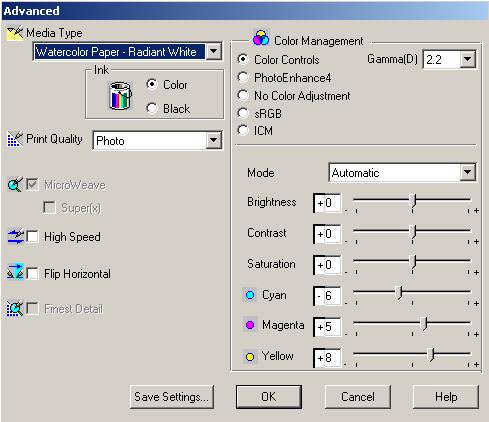489x422 pixels.
Task: Click the Media Type icon
Action: [x=15, y=33]
